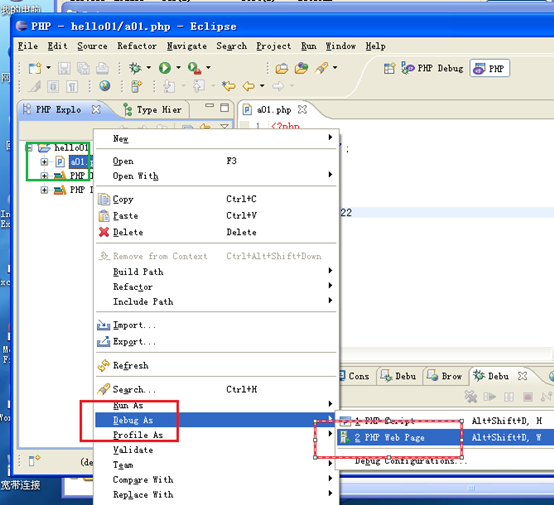Minimize the PHP Explorer view
554x505 pixels.
210,105
